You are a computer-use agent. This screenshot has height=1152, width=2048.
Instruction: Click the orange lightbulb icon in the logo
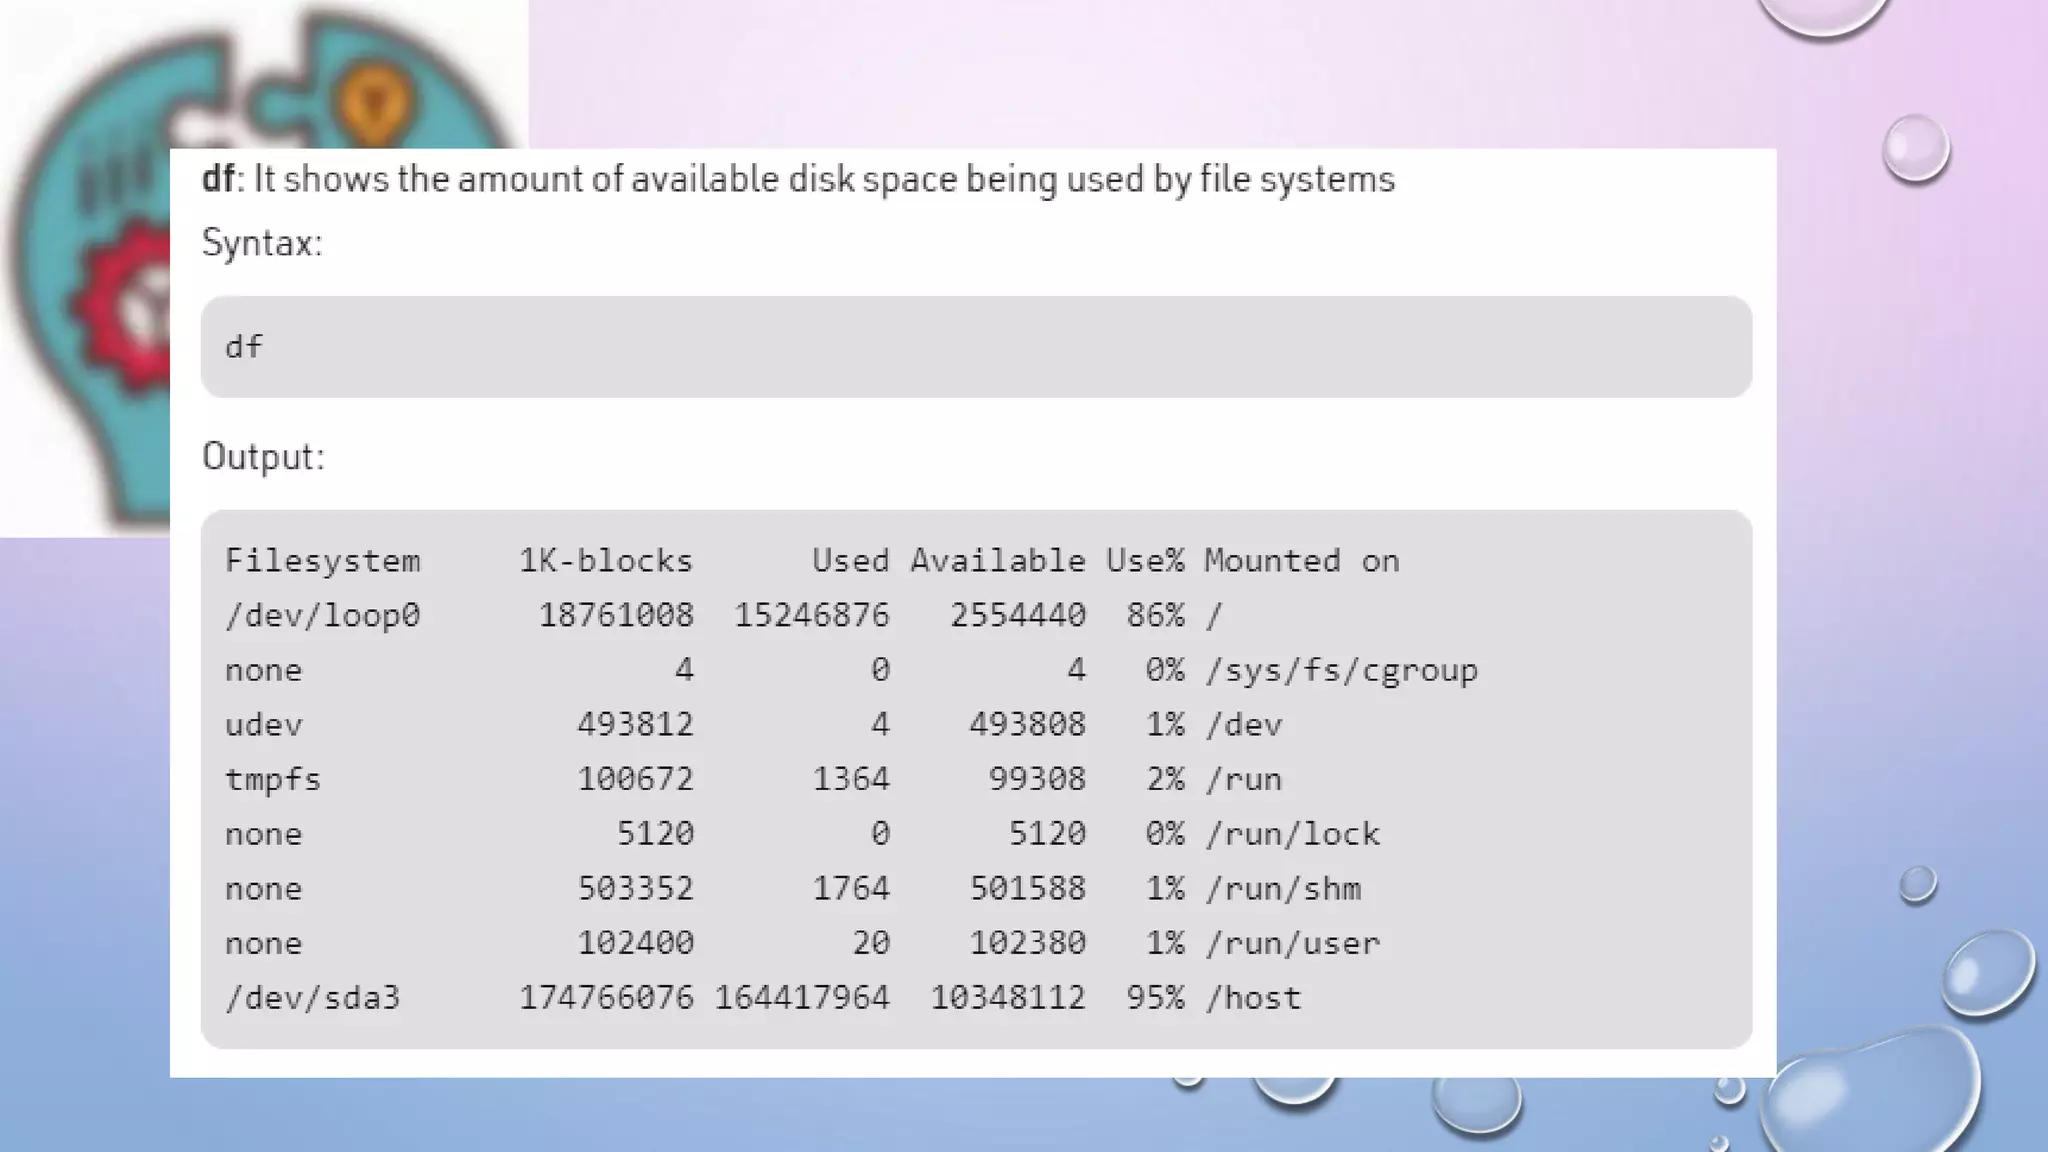tap(373, 102)
